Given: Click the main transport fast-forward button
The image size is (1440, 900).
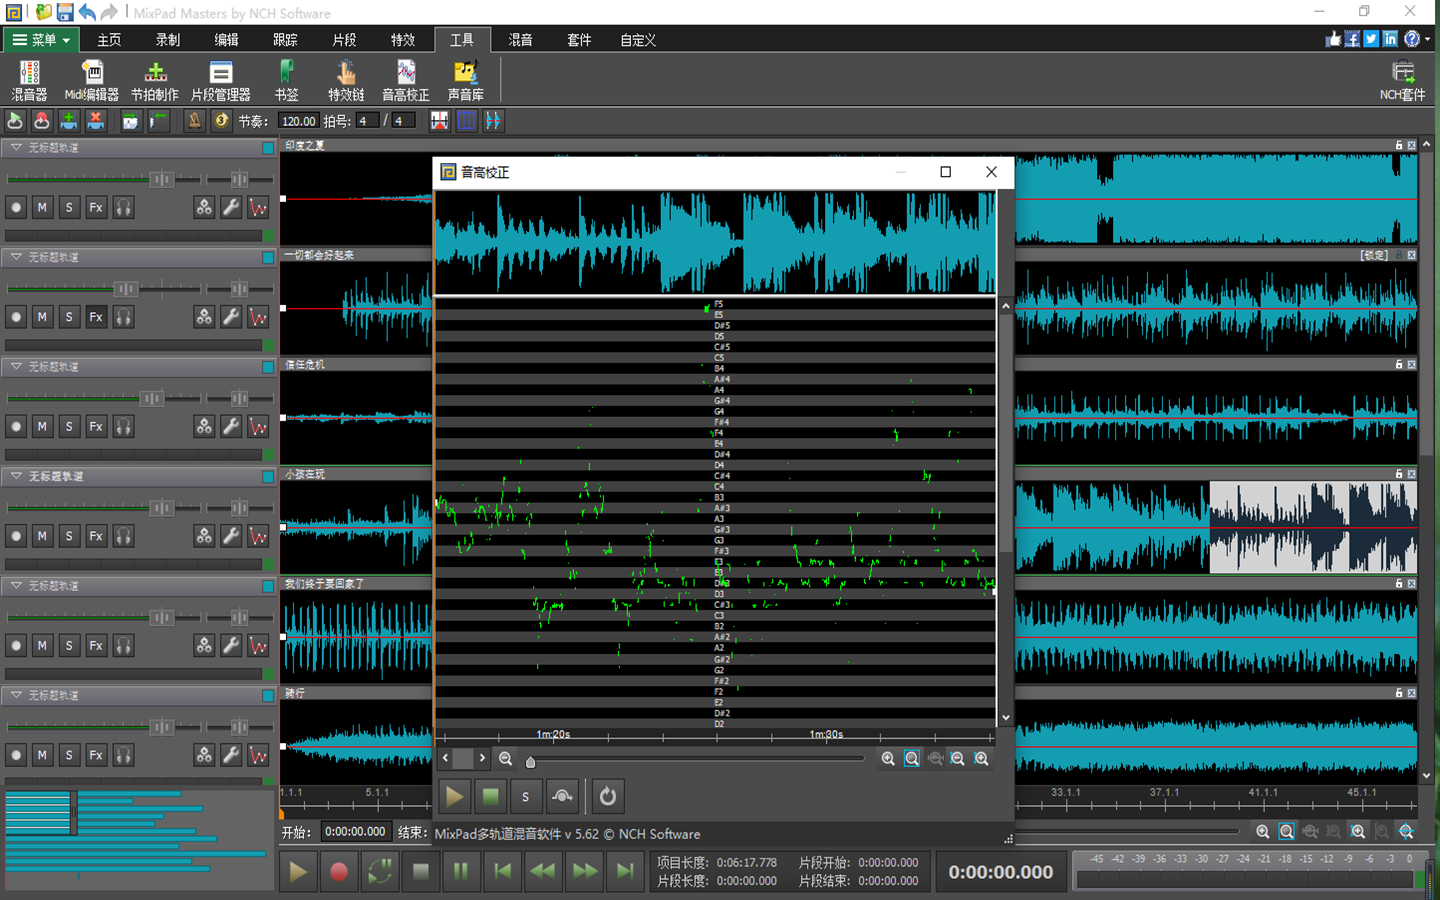Looking at the screenshot, I should point(584,872).
